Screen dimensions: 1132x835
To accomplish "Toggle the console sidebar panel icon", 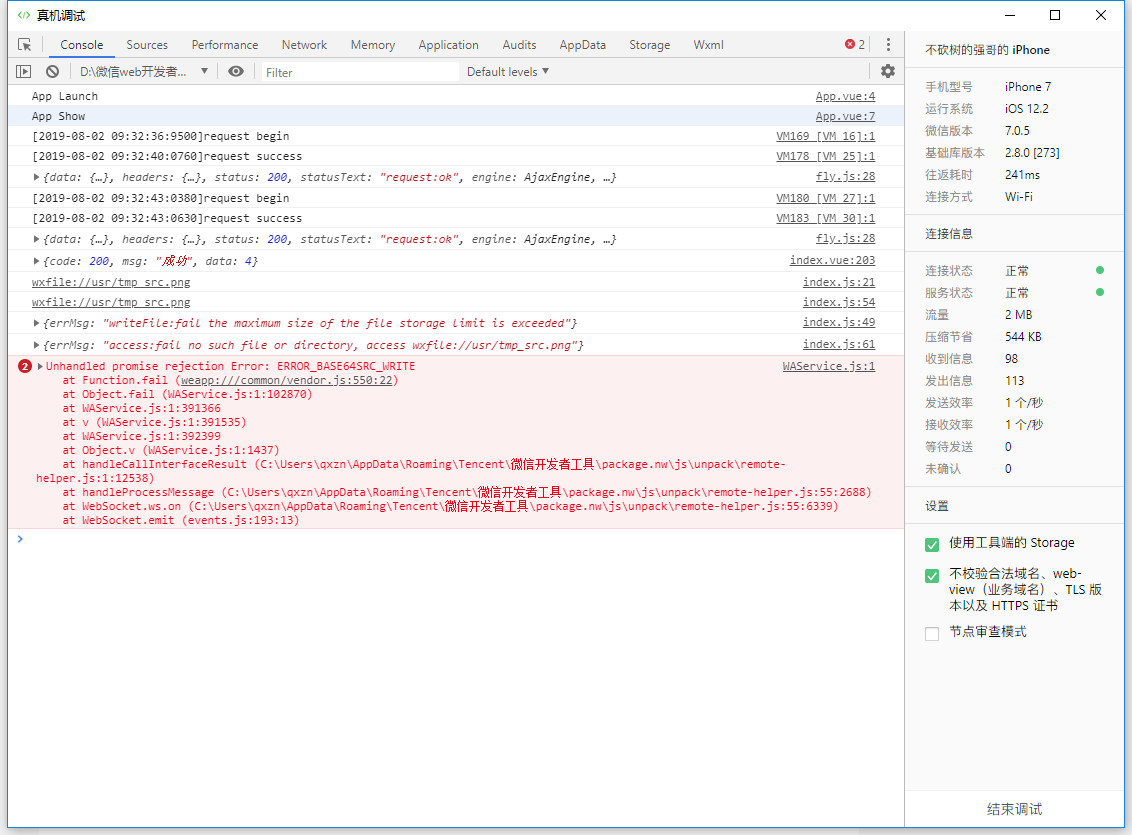I will 24,72.
